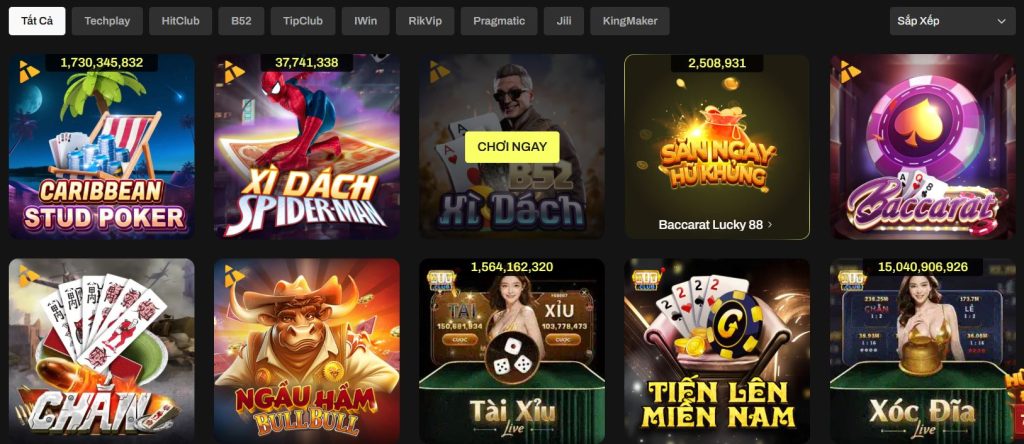Open the Tiến Lên Miền Nam game thumbnail

click(x=717, y=351)
